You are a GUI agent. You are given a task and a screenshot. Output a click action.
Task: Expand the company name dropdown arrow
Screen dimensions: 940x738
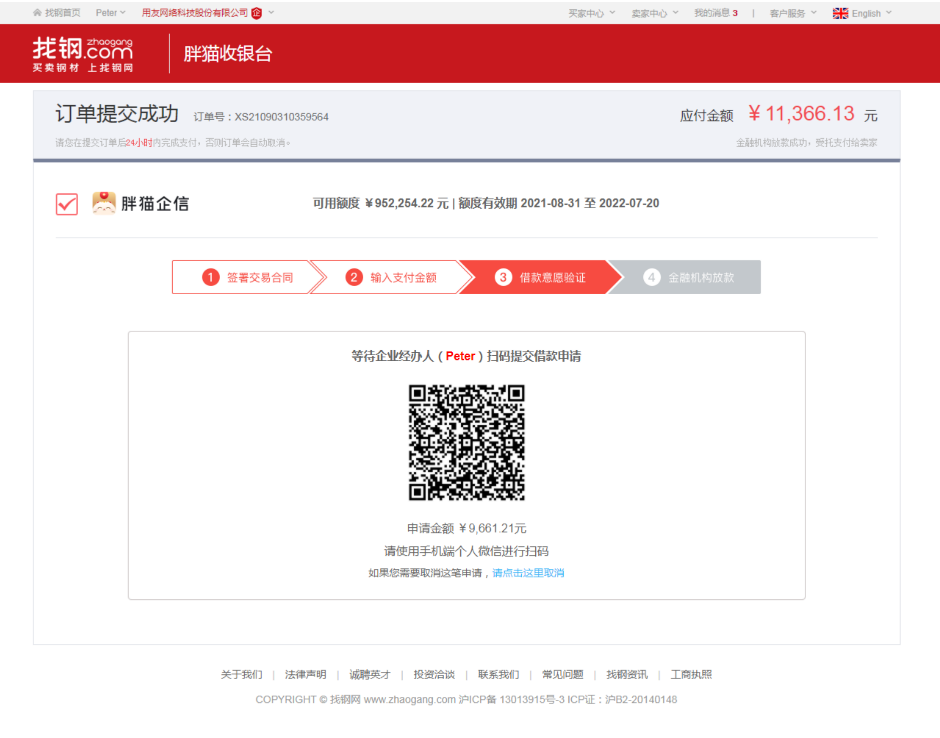(x=272, y=13)
